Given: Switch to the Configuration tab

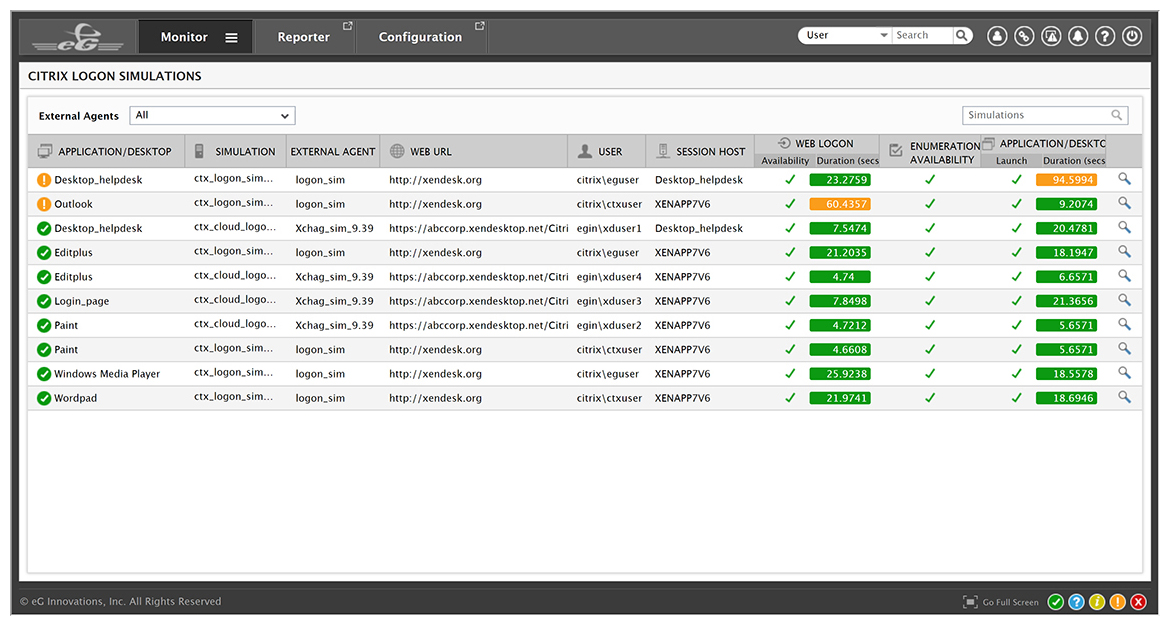Looking at the screenshot, I should click(420, 37).
